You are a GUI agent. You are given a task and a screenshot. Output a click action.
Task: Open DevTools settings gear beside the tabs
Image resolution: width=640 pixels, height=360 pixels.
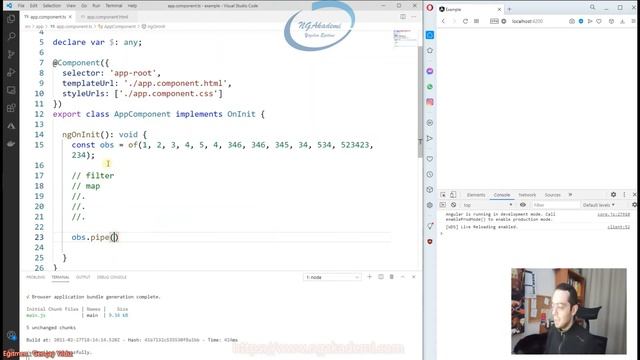click(613, 195)
